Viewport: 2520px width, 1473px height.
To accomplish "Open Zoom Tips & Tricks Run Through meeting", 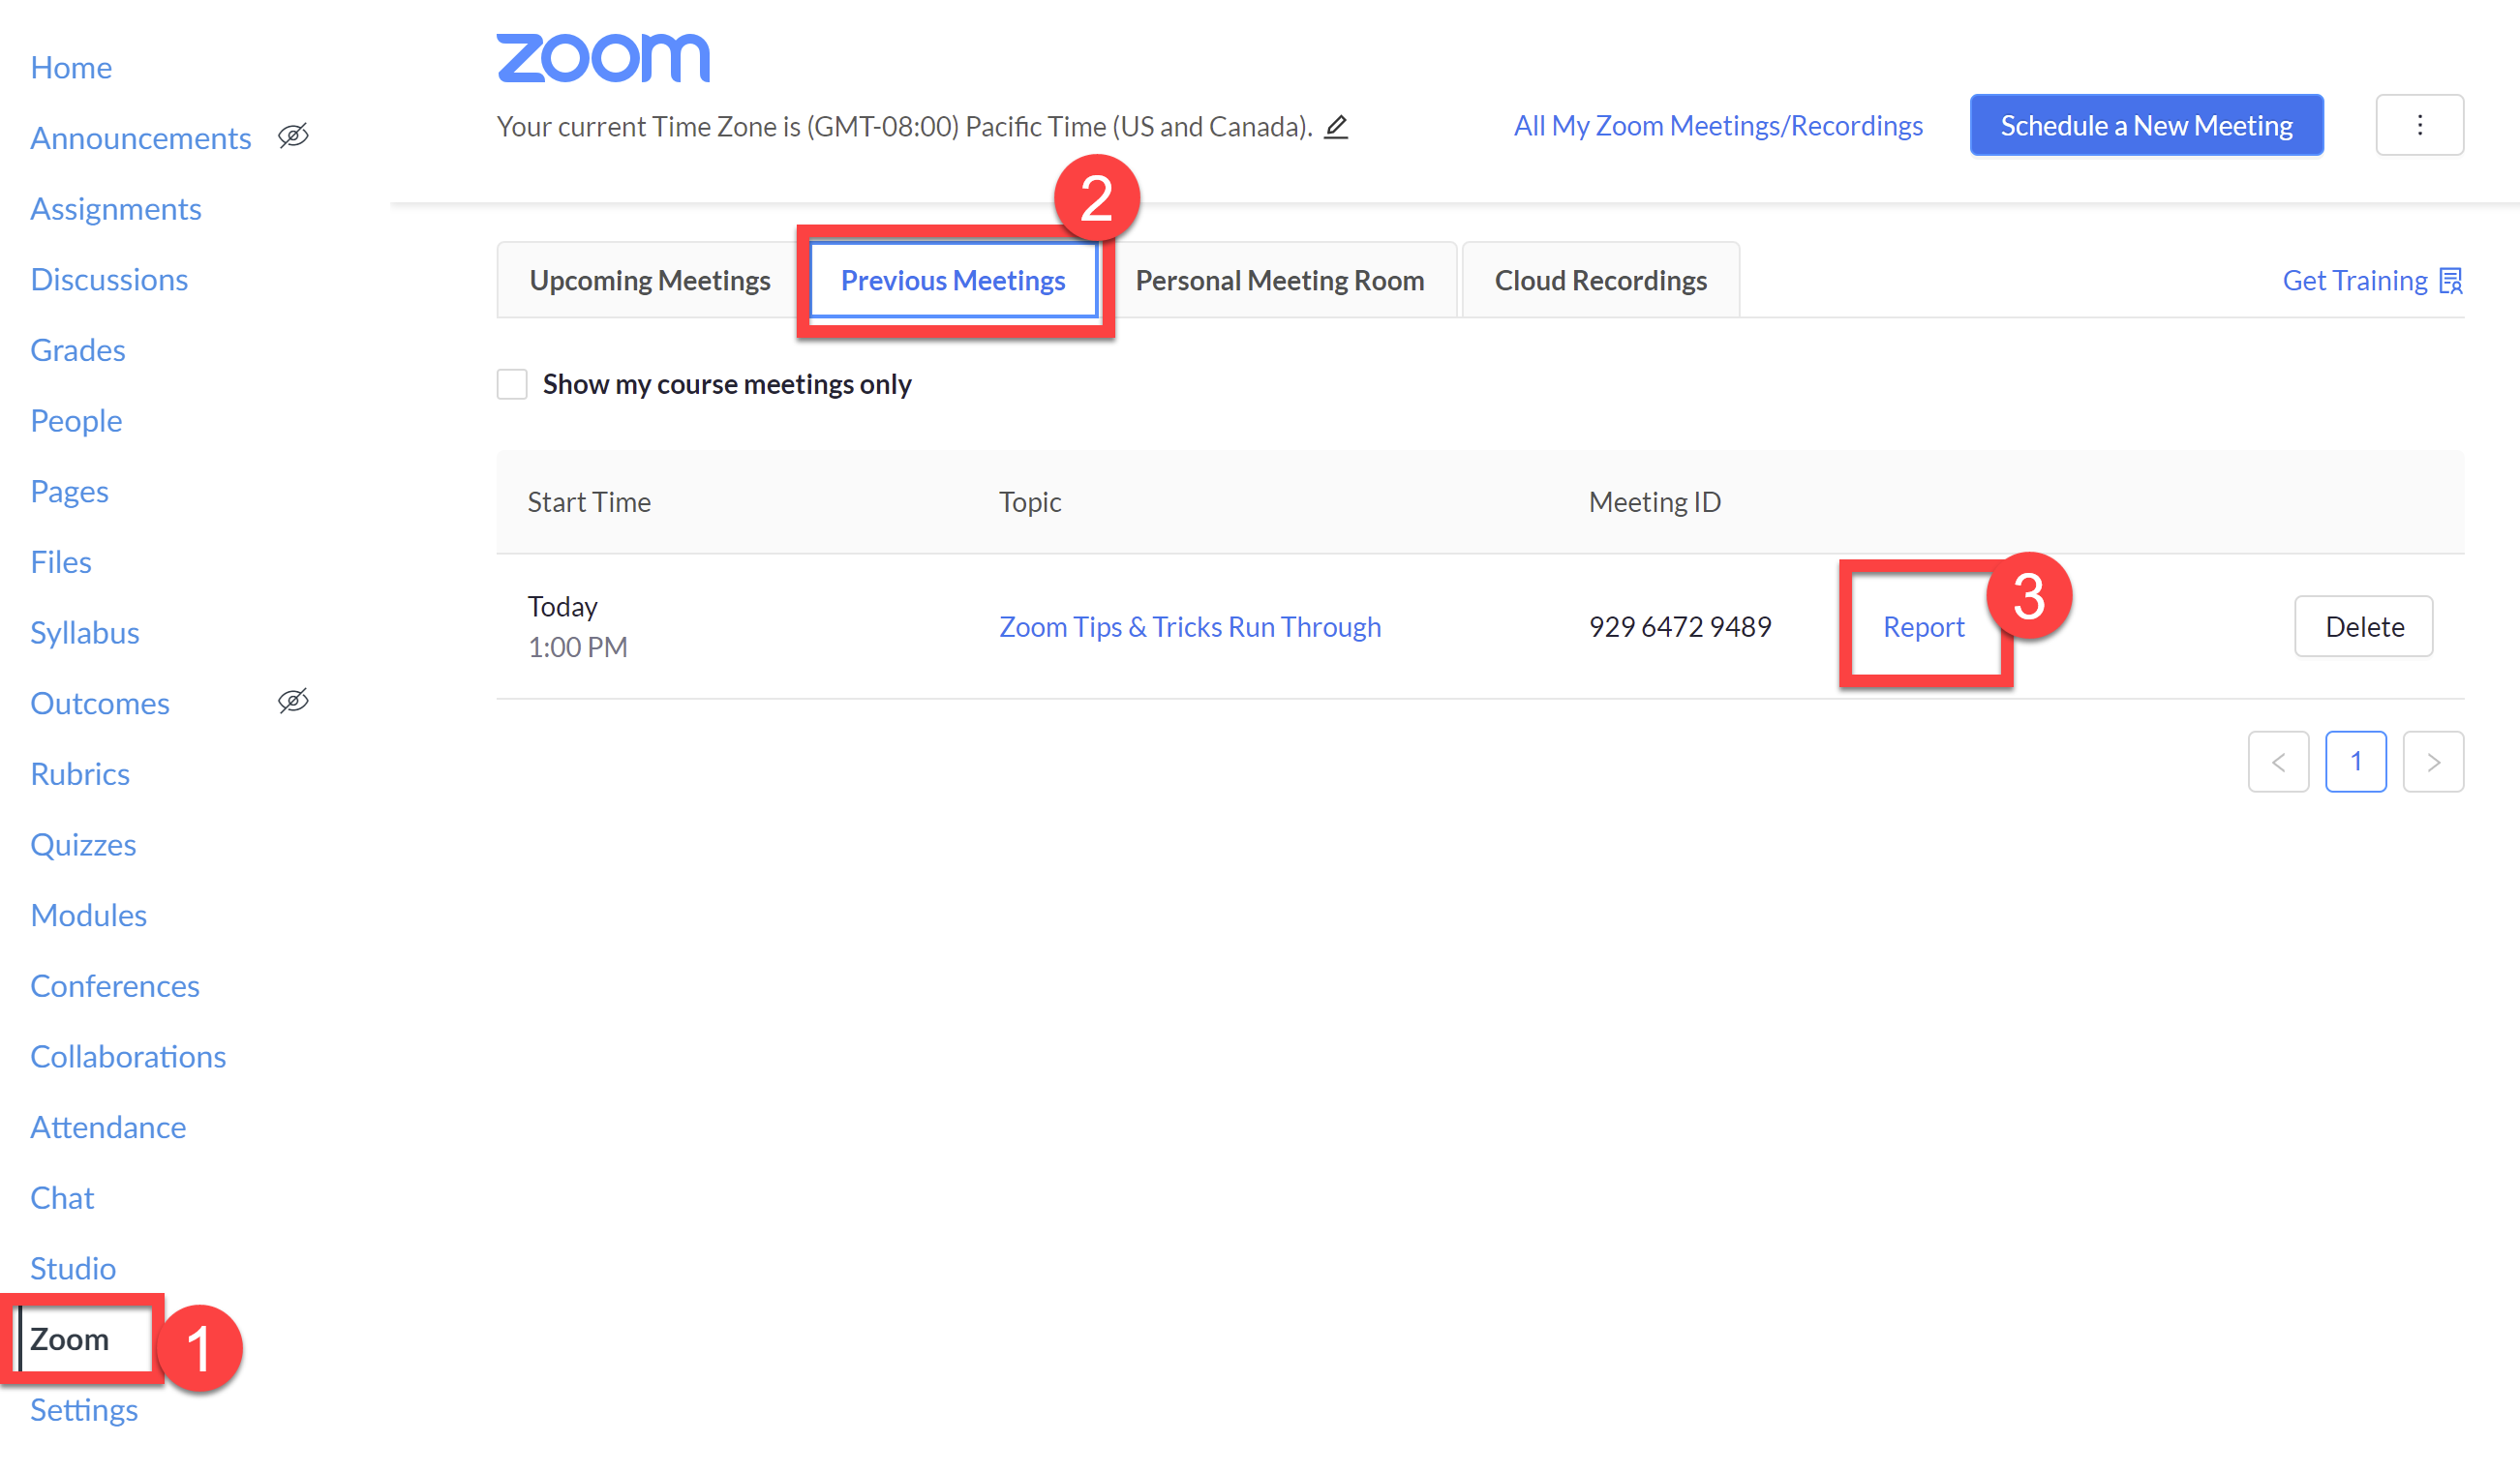I will [x=1189, y=626].
